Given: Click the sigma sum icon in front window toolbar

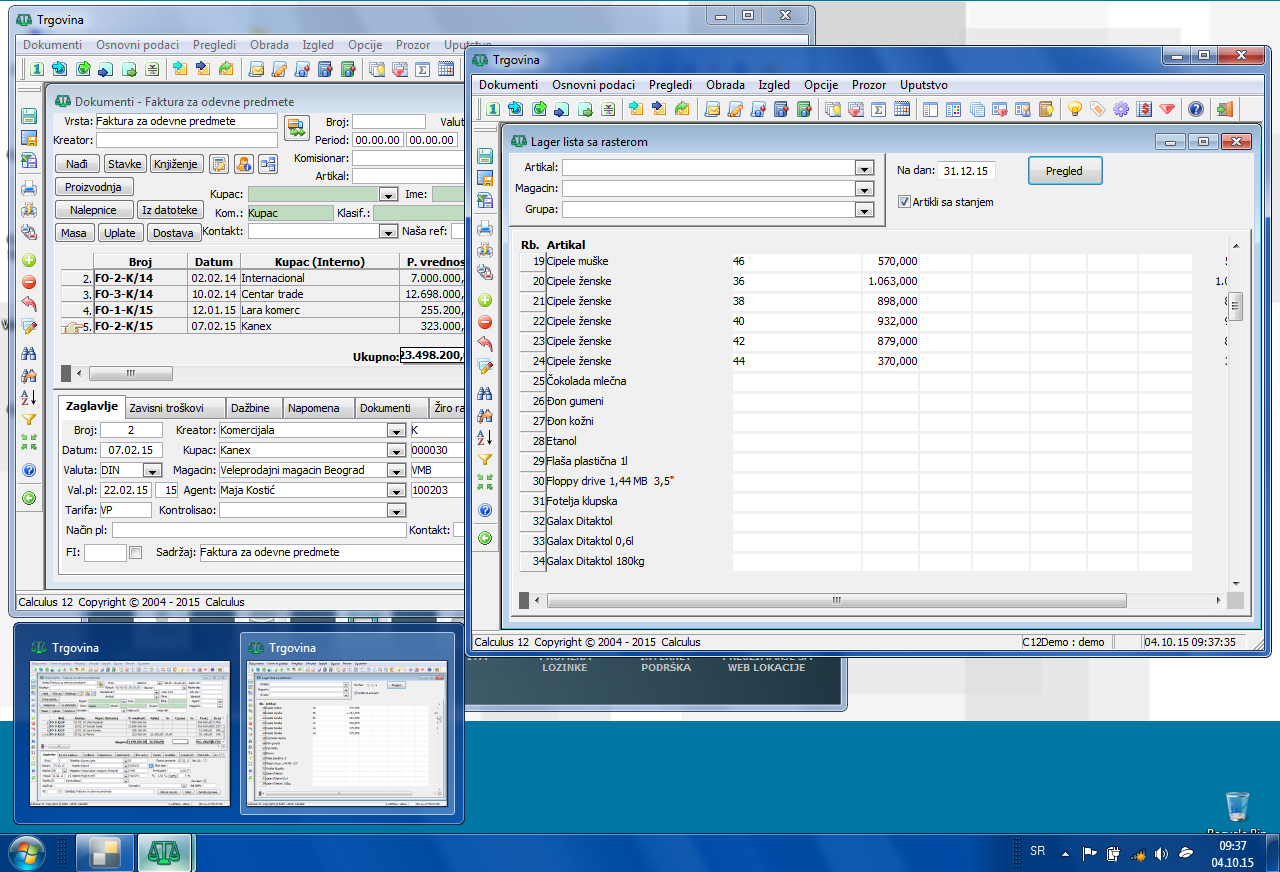Looking at the screenshot, I should point(879,110).
